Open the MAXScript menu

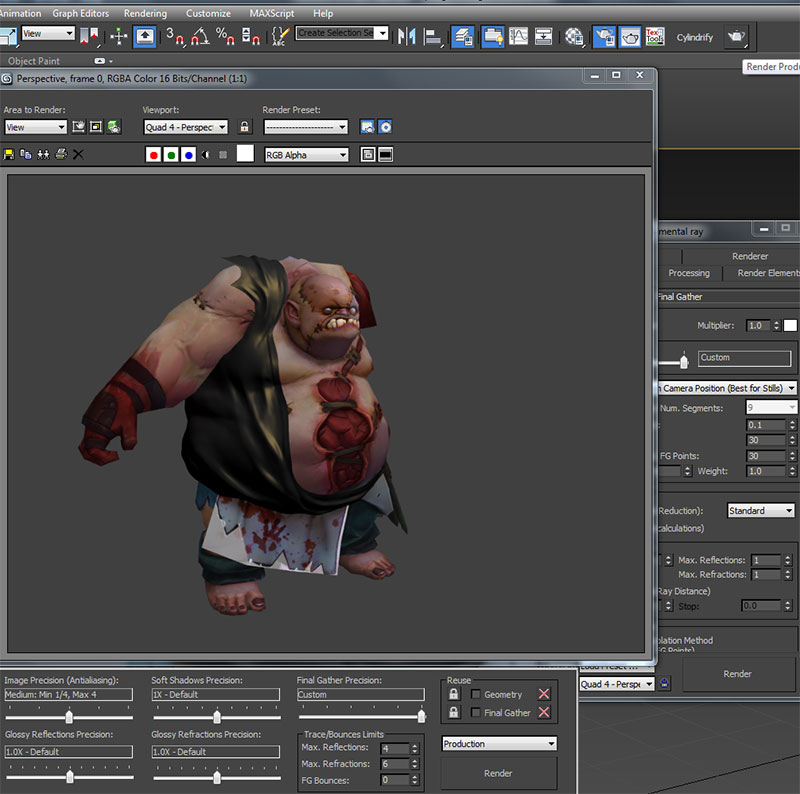point(273,14)
